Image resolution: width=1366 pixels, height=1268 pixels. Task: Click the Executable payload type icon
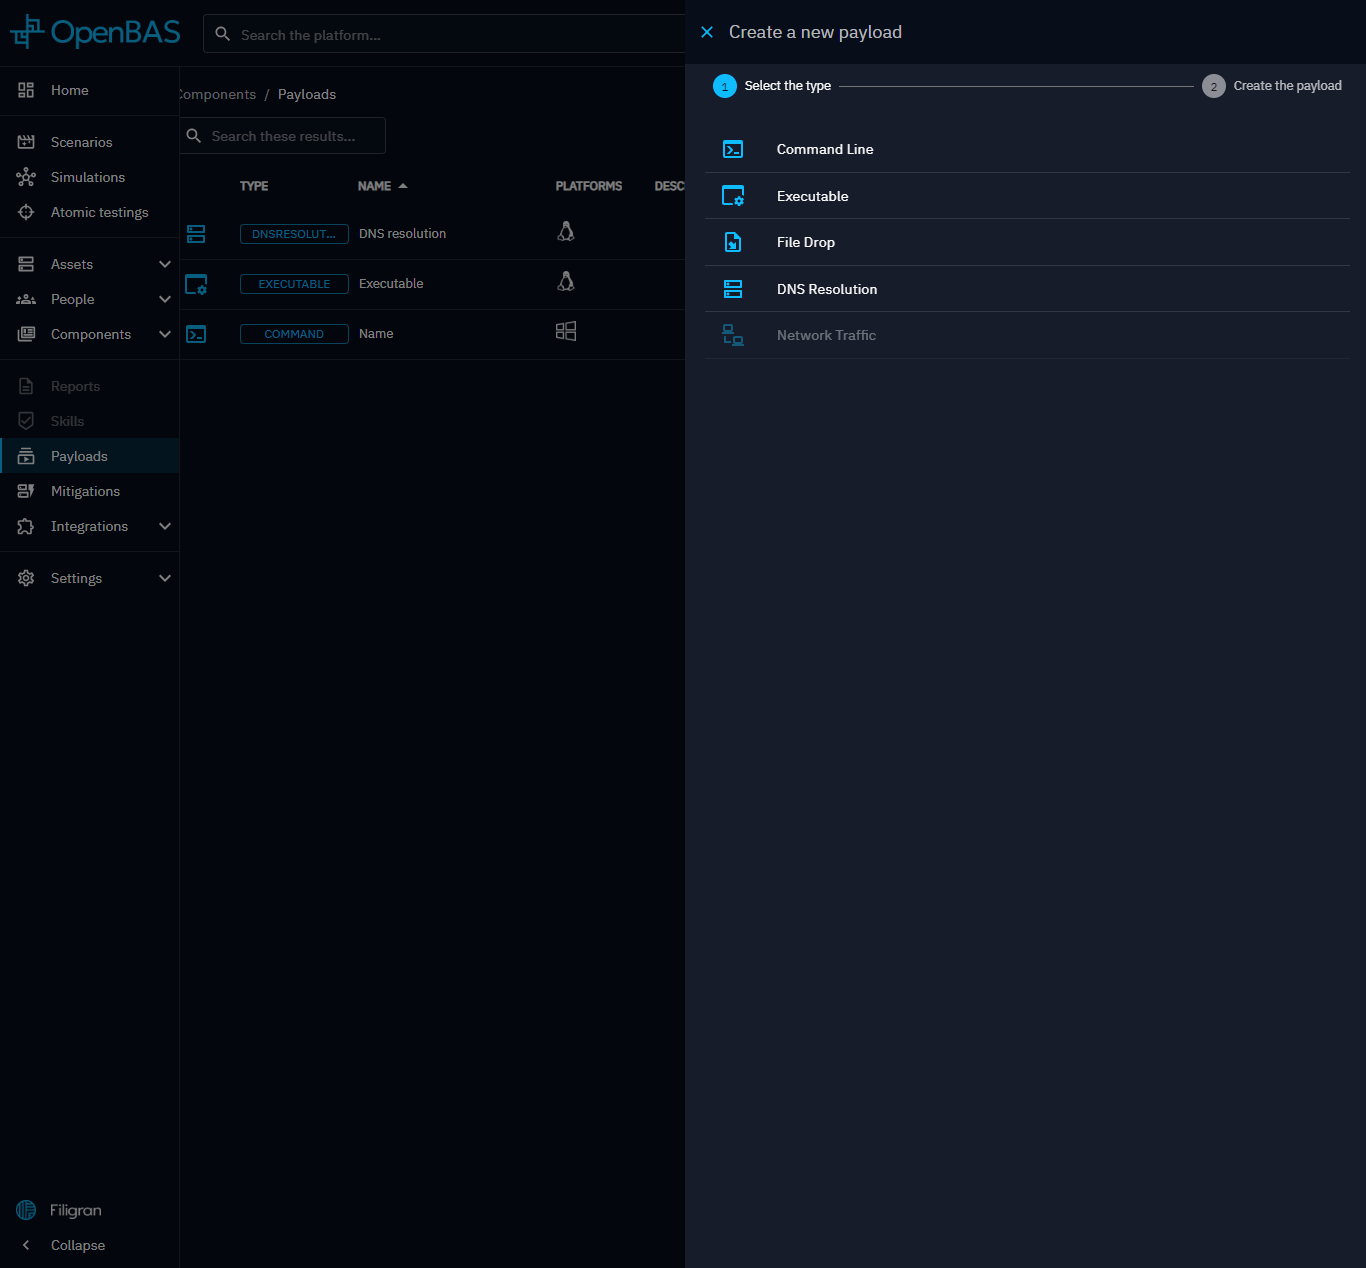point(732,196)
